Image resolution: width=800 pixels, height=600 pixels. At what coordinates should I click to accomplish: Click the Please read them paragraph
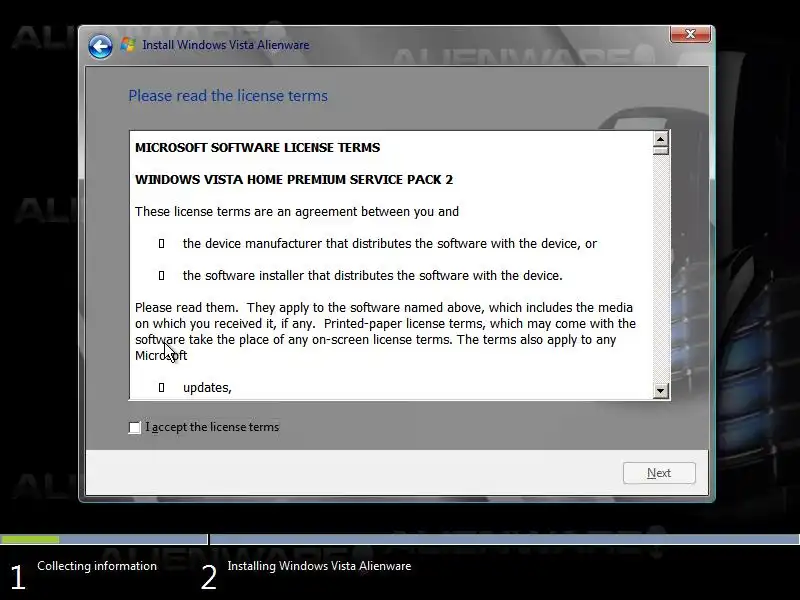(x=385, y=332)
